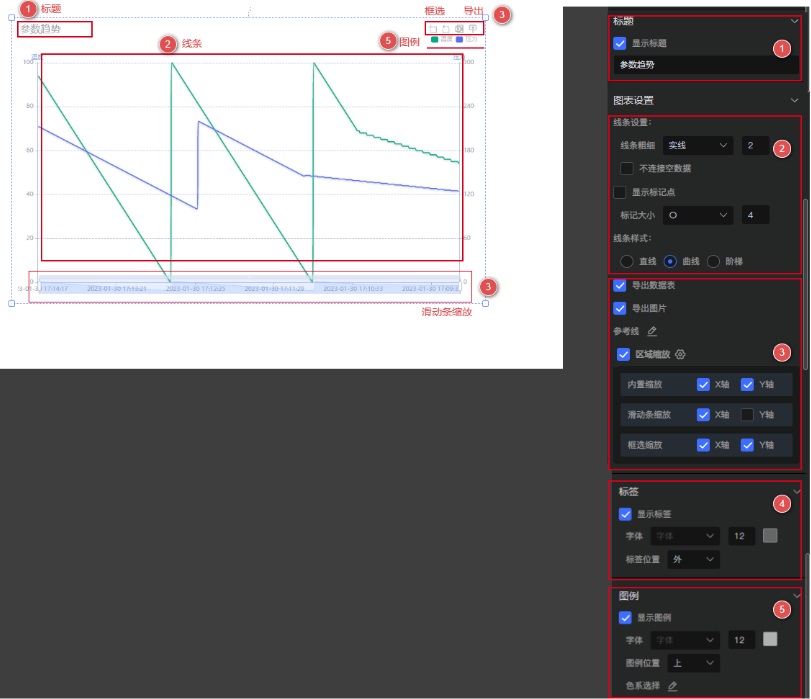Uncheck 框选缩放 Y轴 checkbox
This screenshot has height=699, width=811.
[x=747, y=445]
